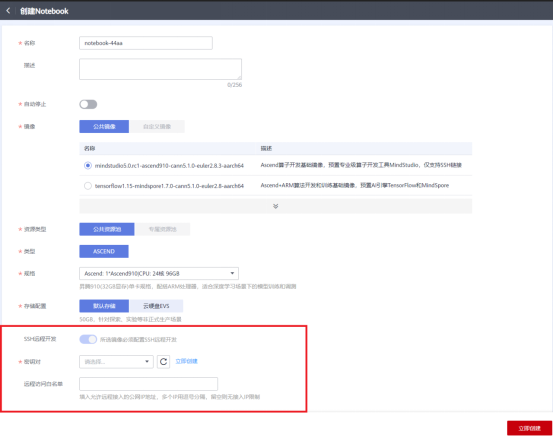Switch to the public image tab

[x=104, y=126]
